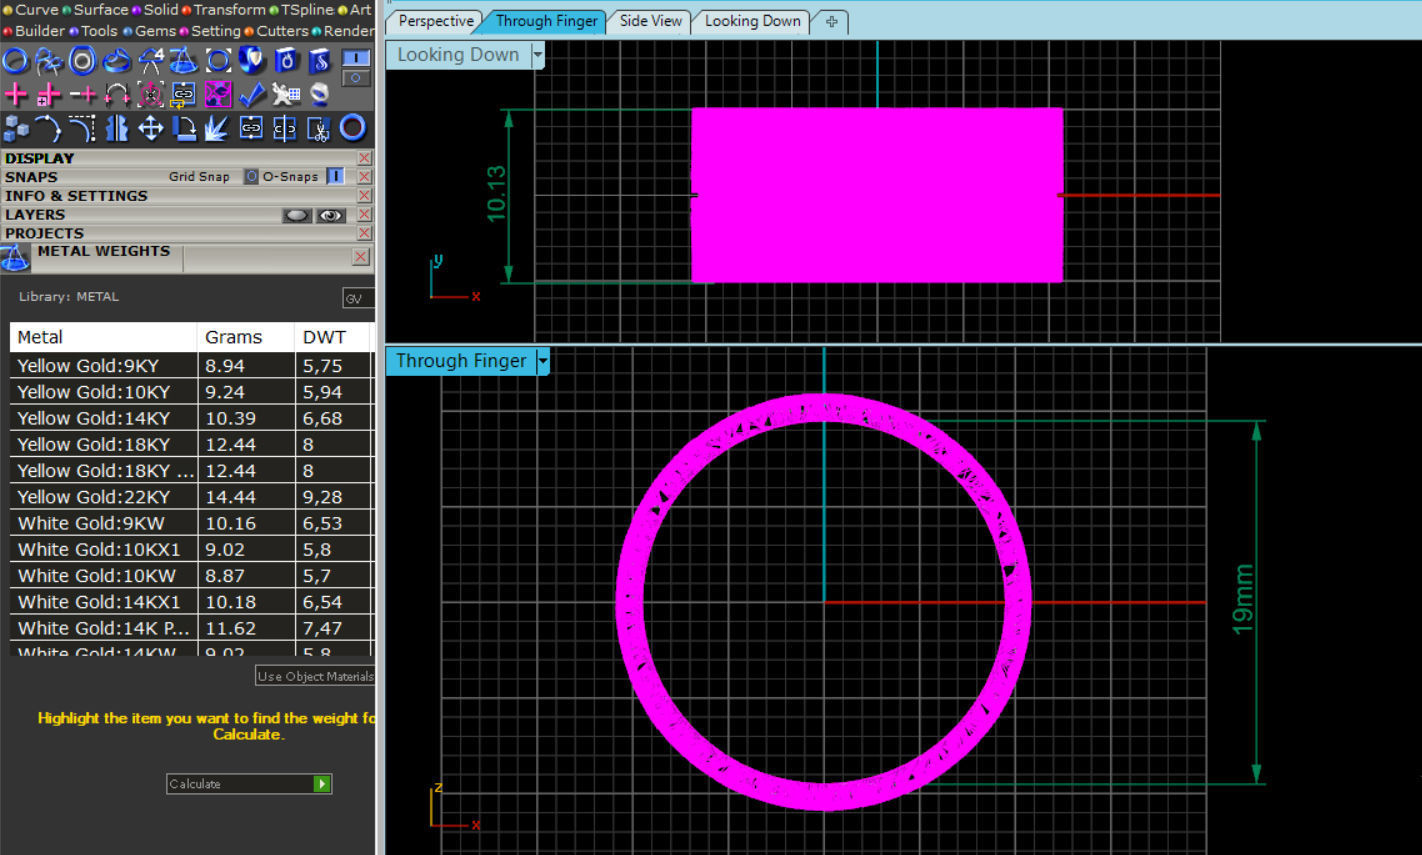Click the framed blue ring zoom icon
The image size is (1422, 855).
click(x=218, y=61)
